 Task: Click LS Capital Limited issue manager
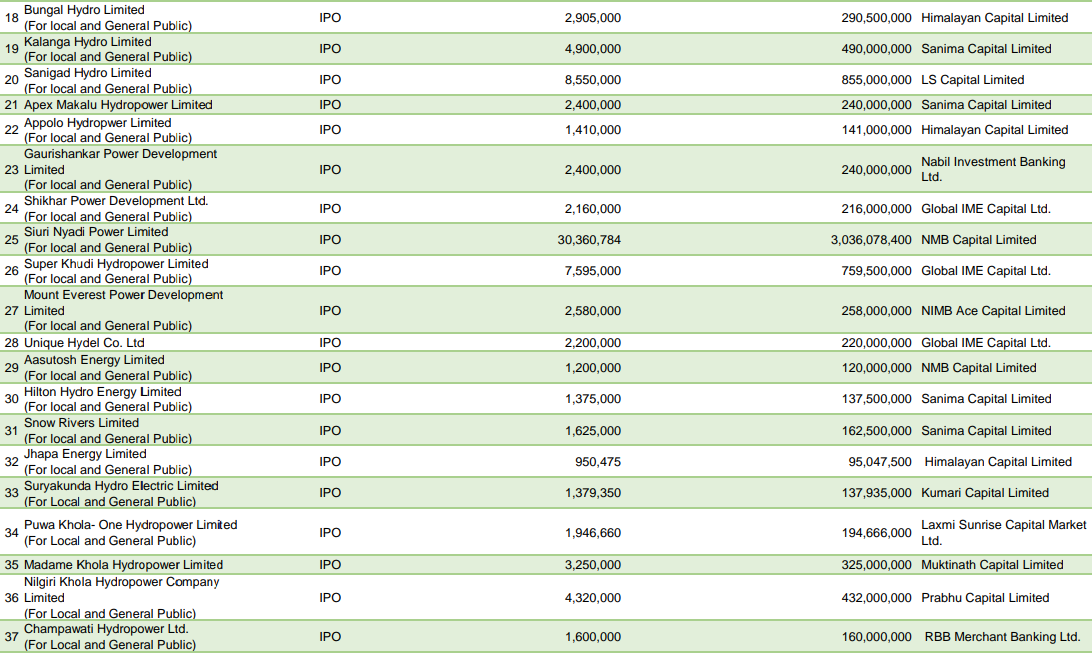[x=972, y=80]
